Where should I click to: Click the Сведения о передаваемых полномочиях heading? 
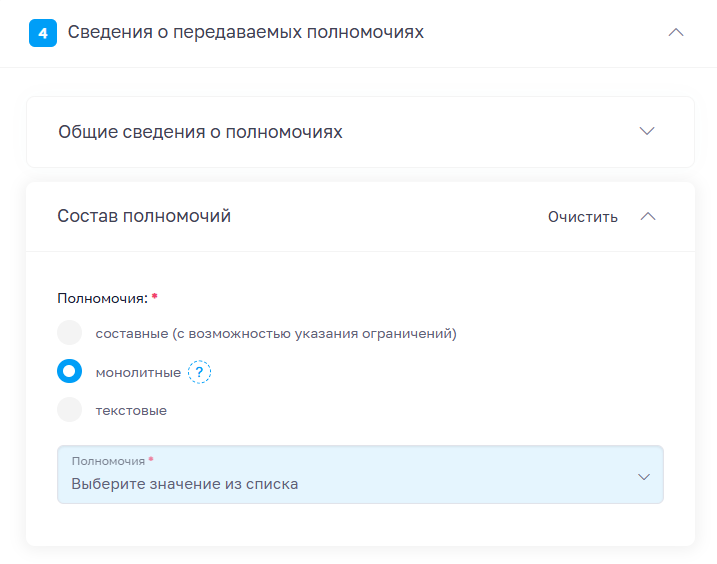pos(246,32)
